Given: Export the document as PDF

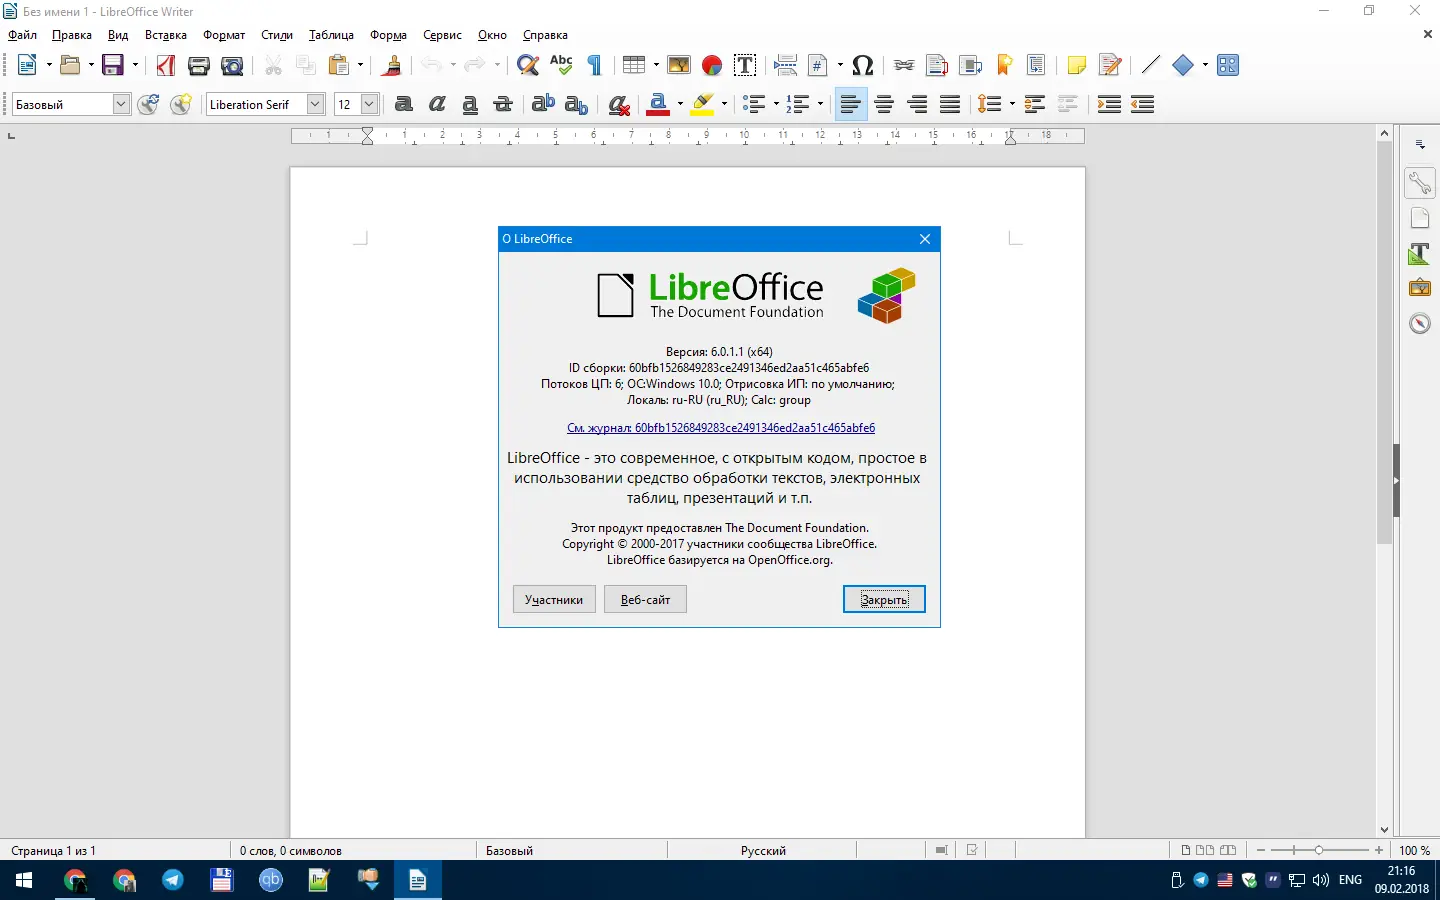Looking at the screenshot, I should 165,65.
